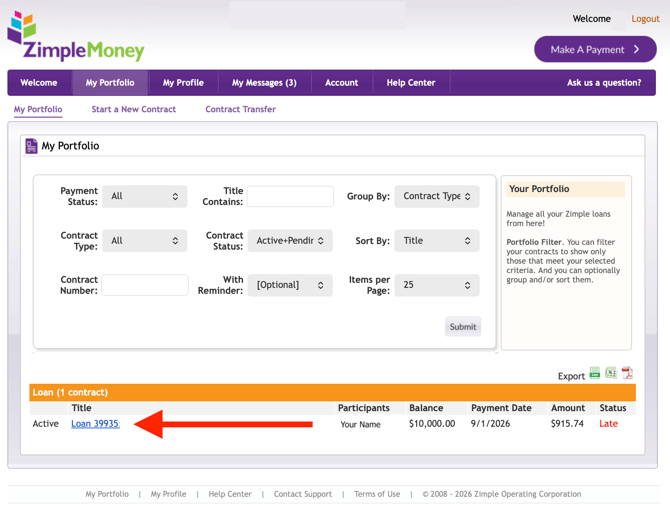The width and height of the screenshot is (670, 514).
Task: Open footer Help Center link
Action: point(230,494)
